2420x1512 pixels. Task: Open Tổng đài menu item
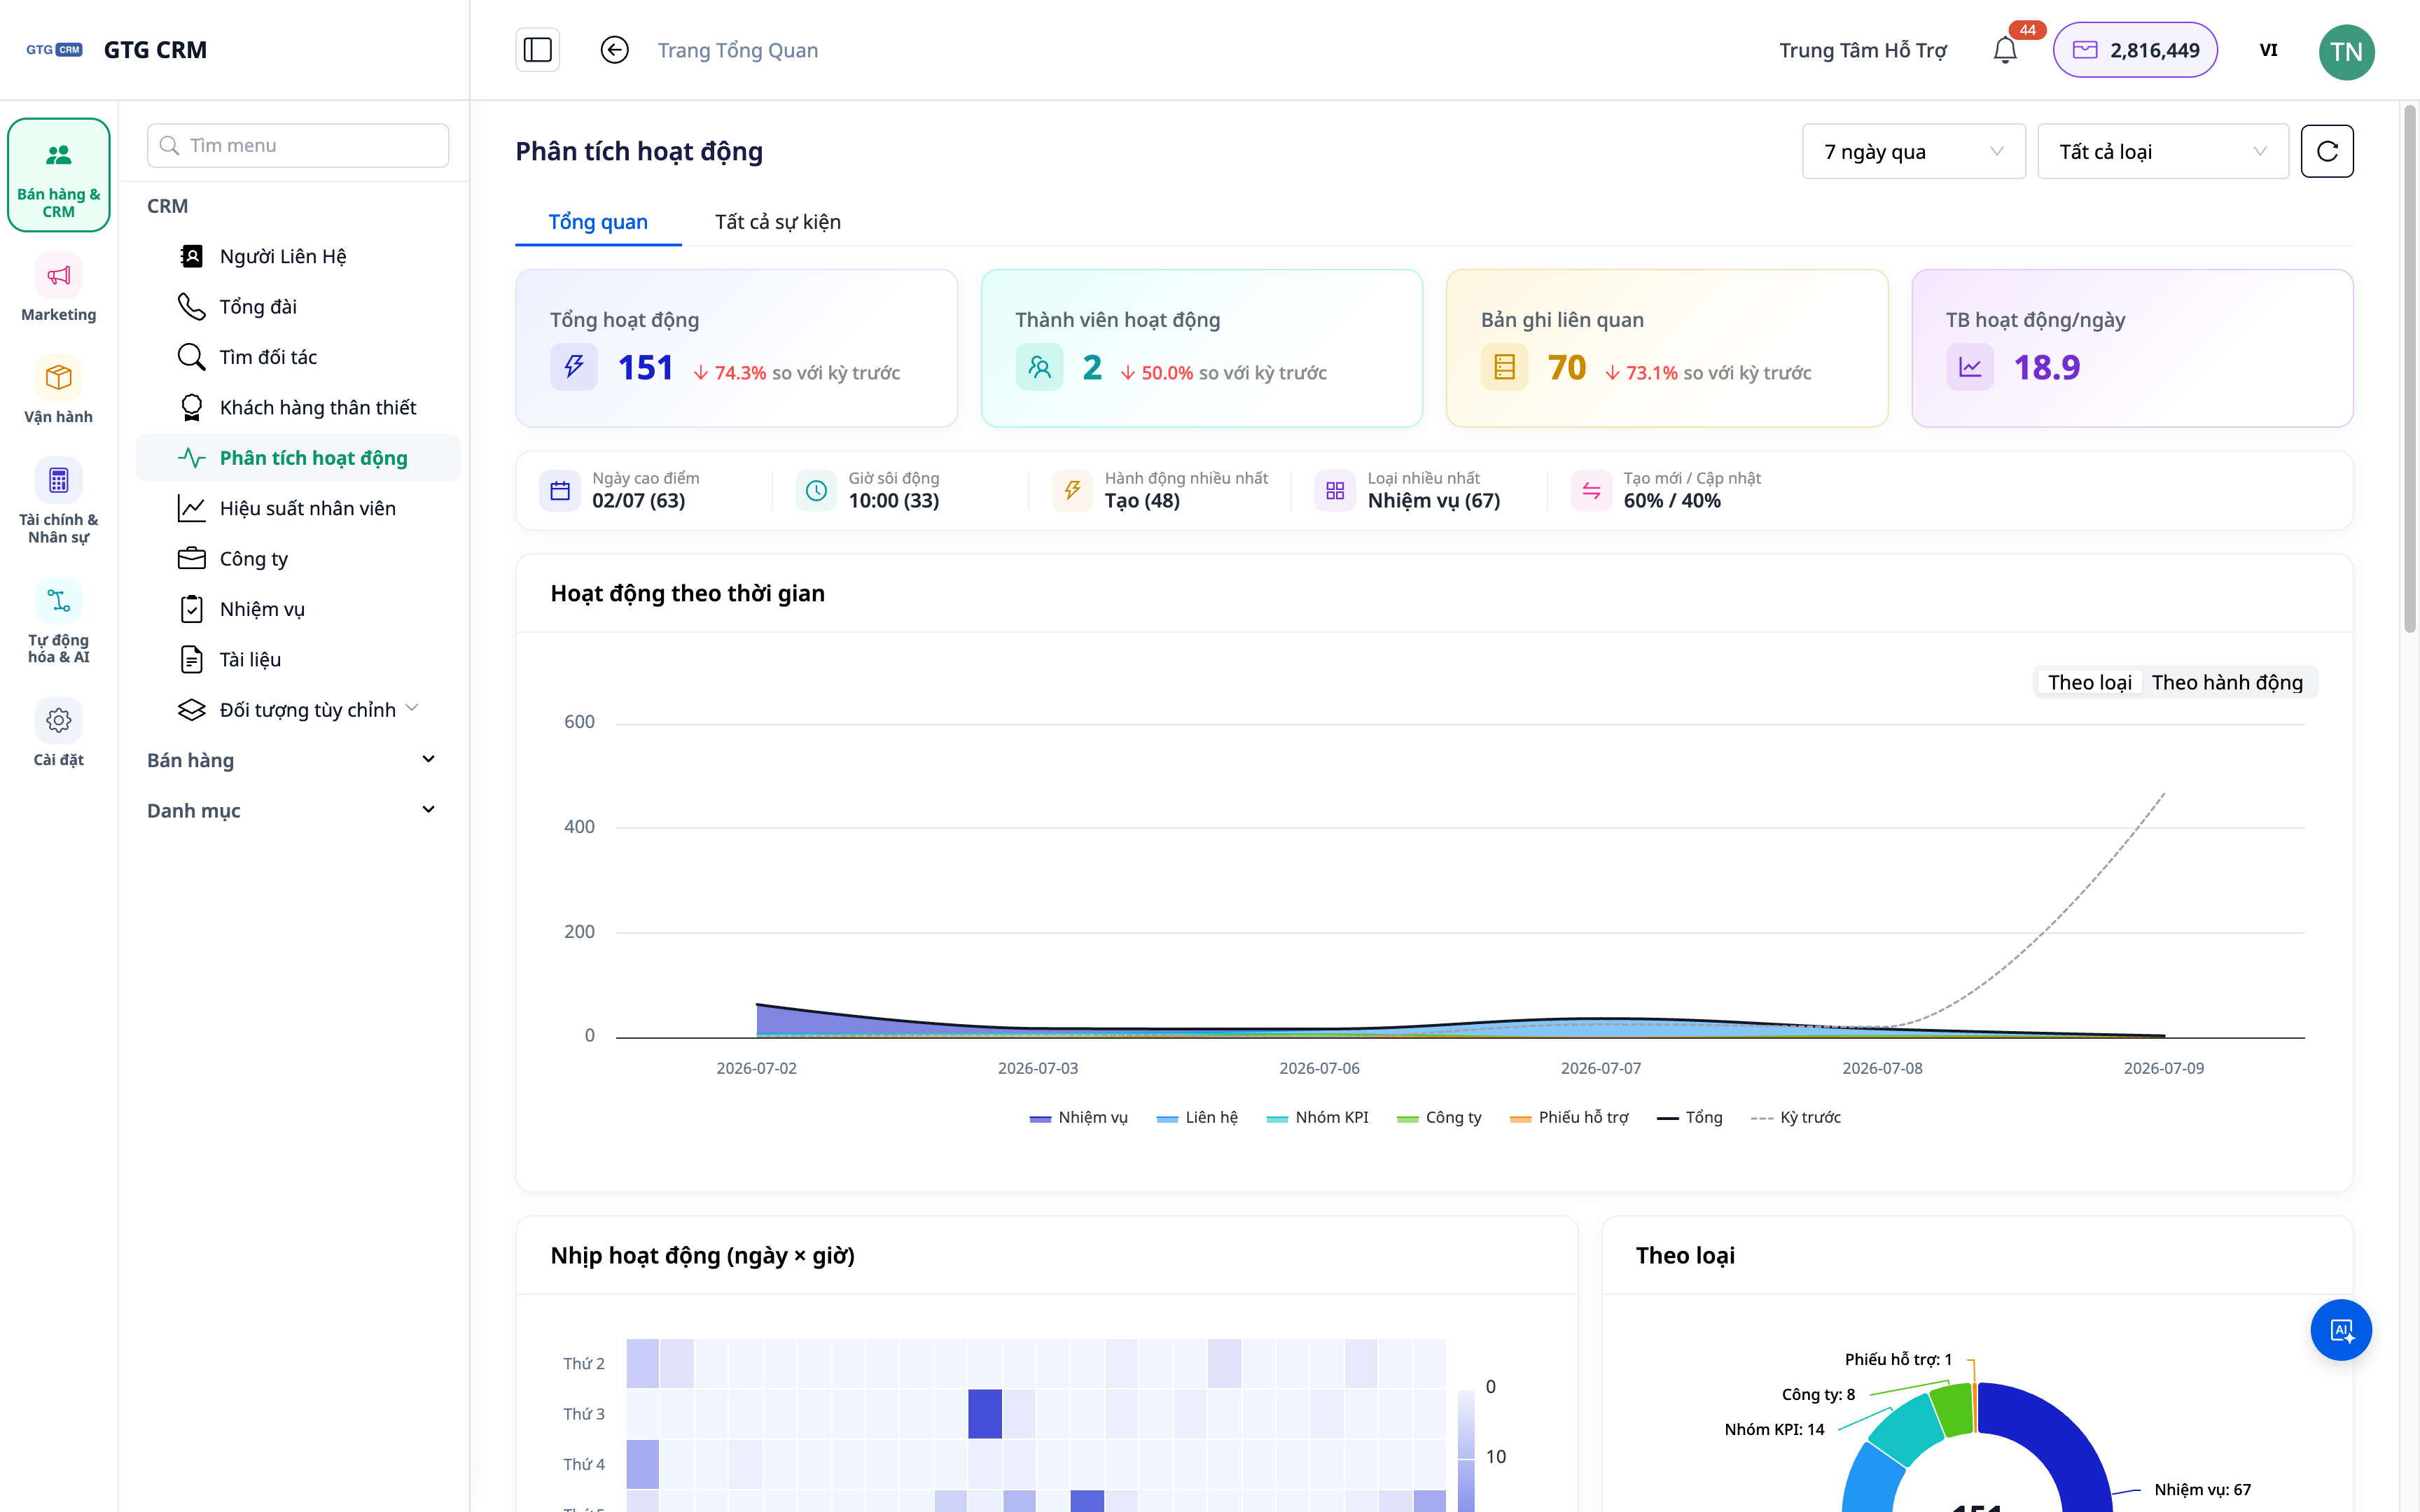pyautogui.click(x=298, y=306)
